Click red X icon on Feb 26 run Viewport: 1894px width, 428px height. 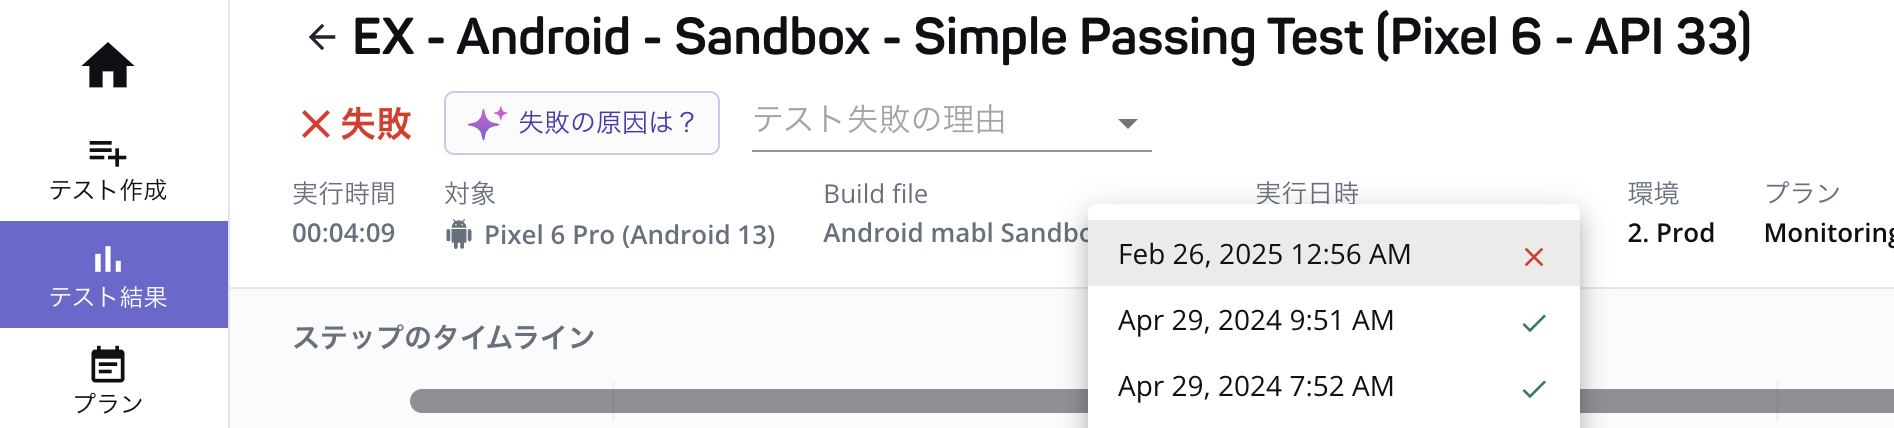(1534, 257)
